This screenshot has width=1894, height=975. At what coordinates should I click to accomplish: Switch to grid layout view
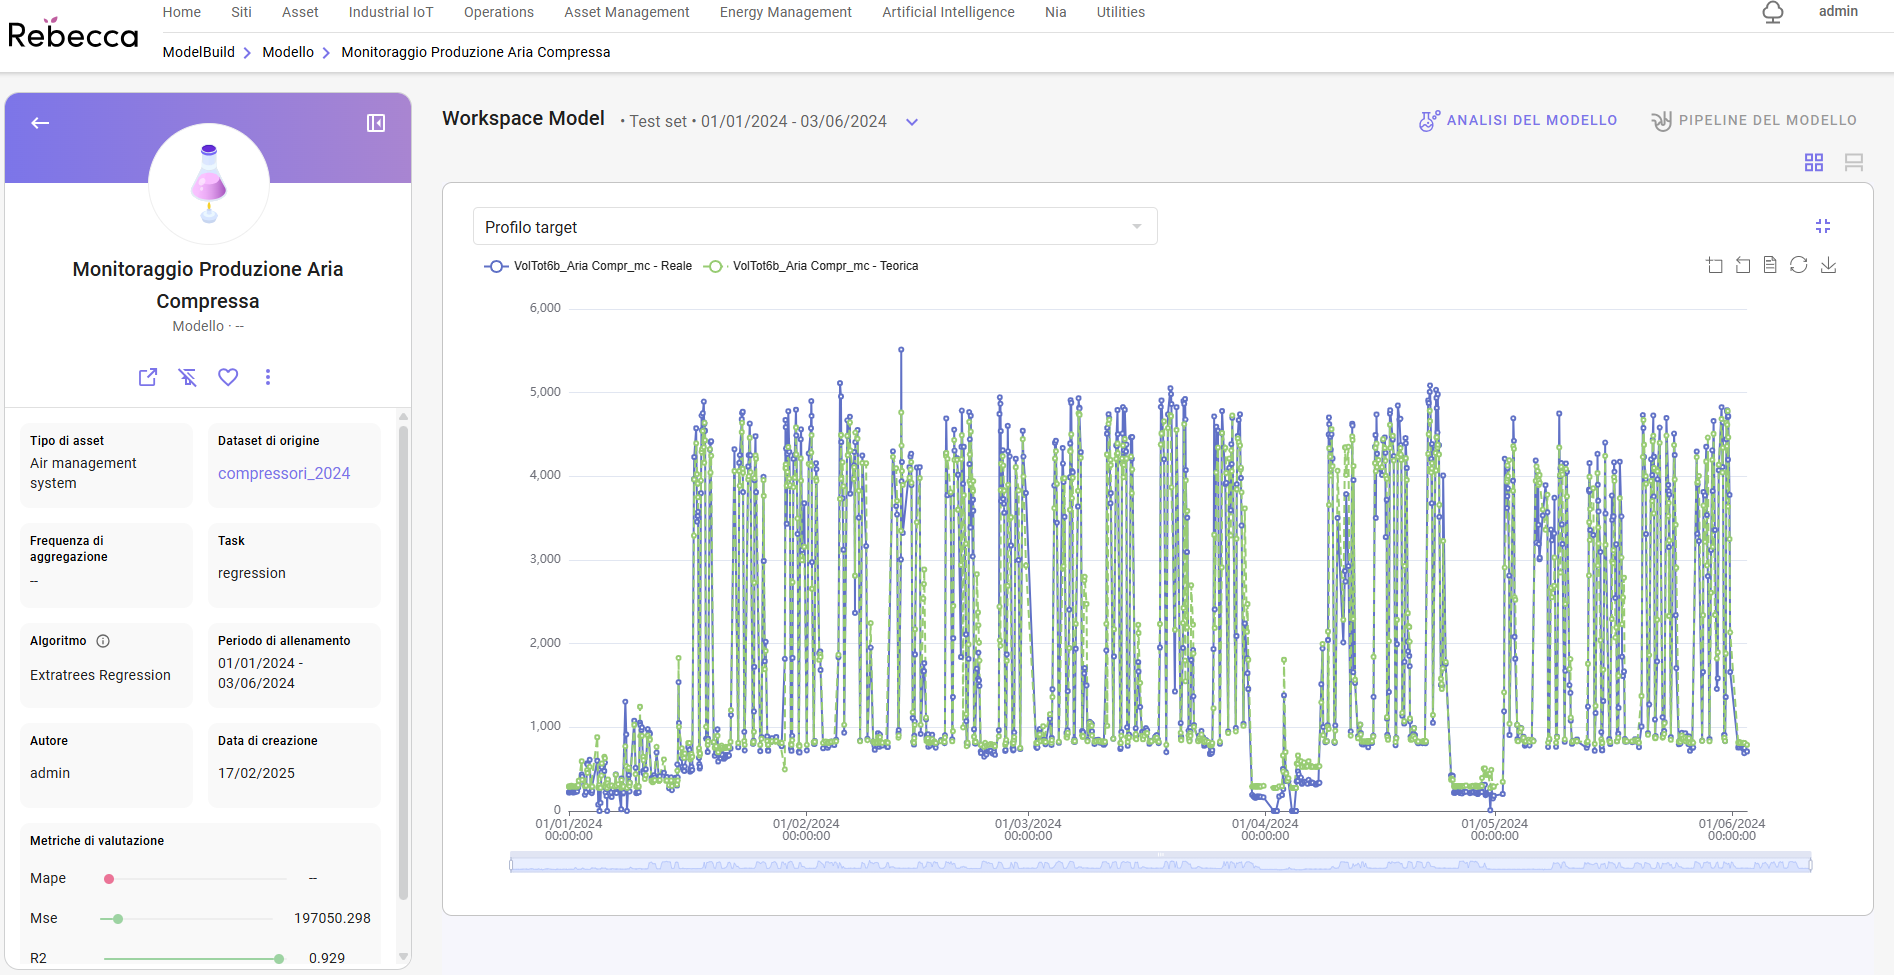coord(1814,162)
